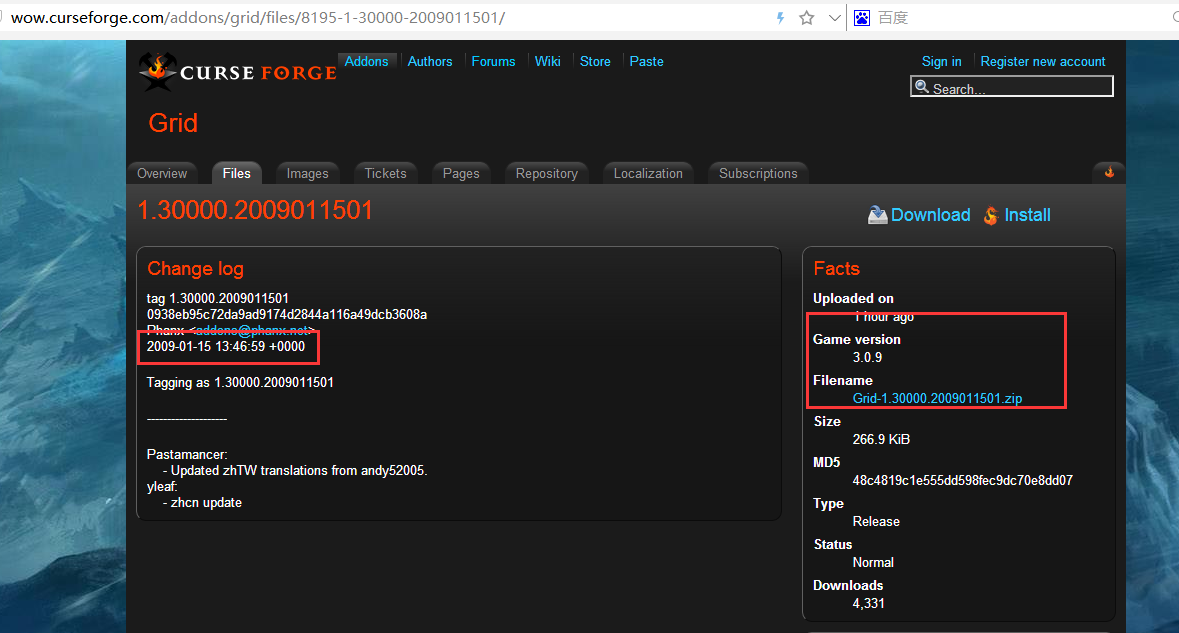
Task: Click the flame icon tab at far right
Action: 1109,172
